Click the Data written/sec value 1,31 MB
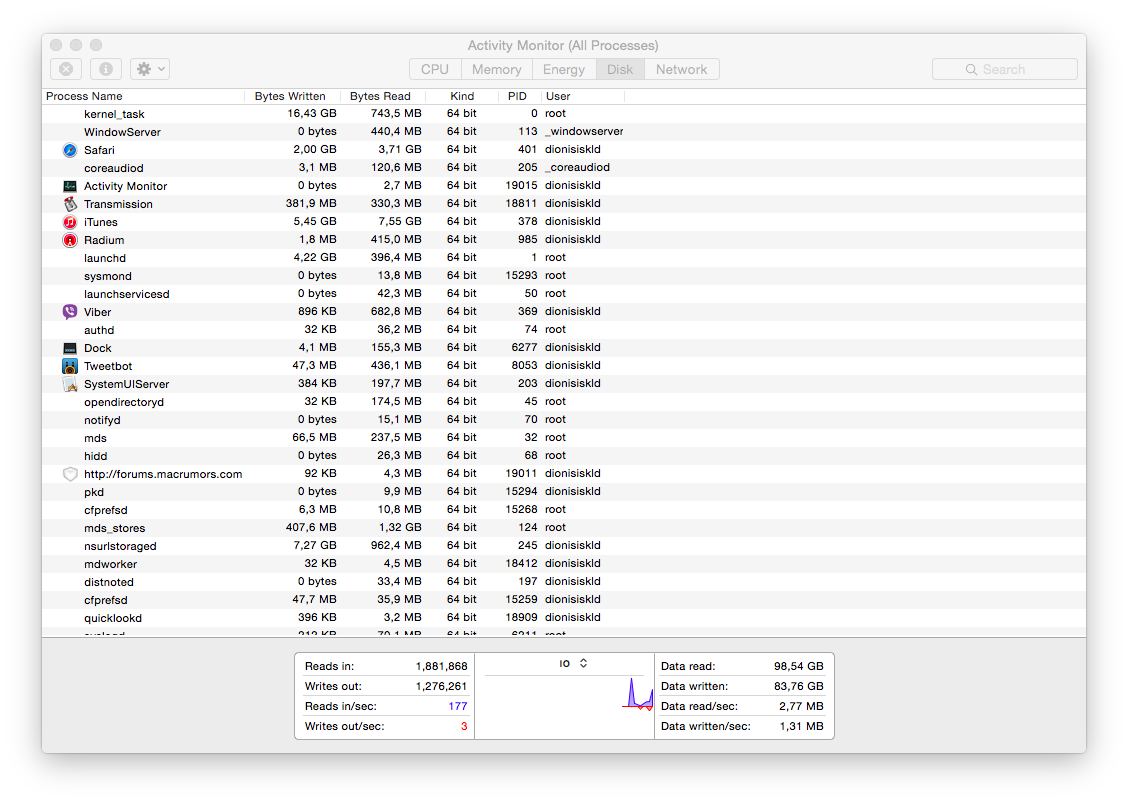Viewport: 1128px width, 803px height. [801, 726]
